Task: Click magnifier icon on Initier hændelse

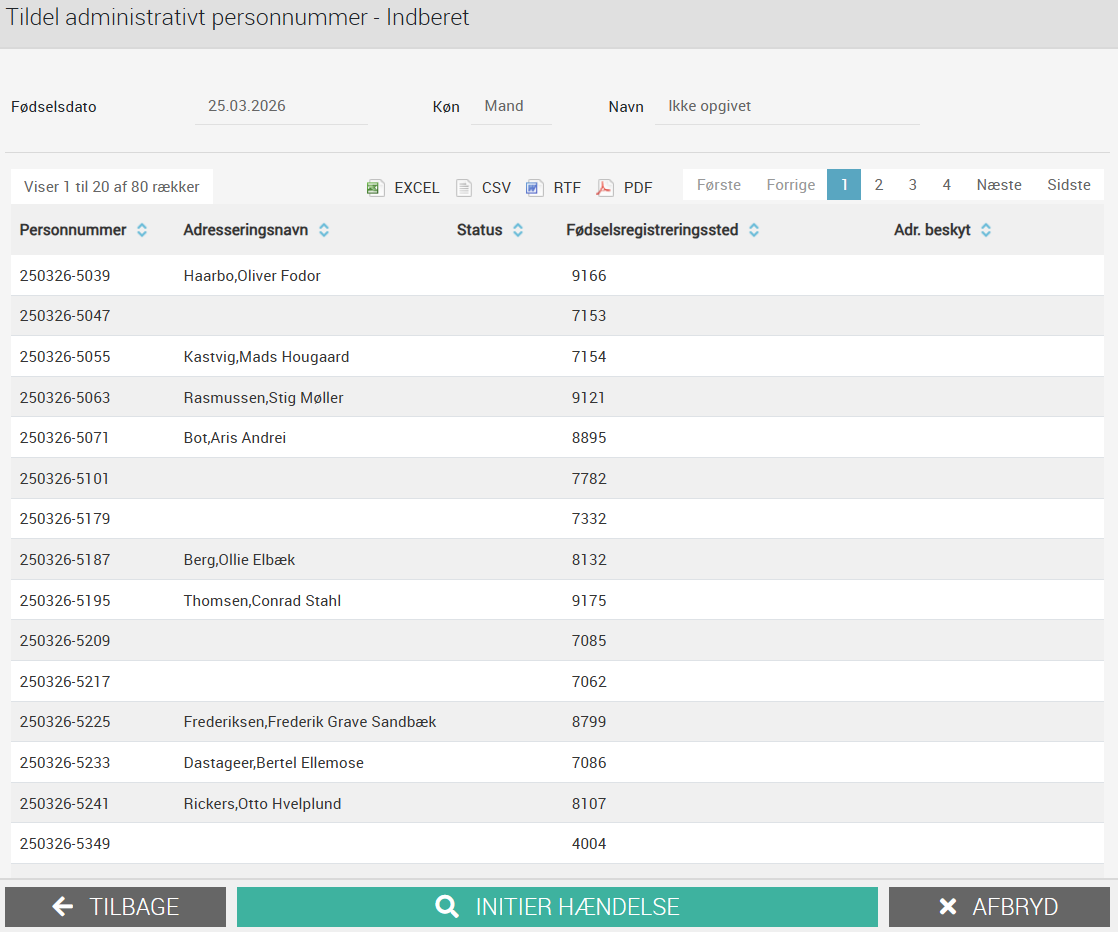Action: (x=447, y=907)
